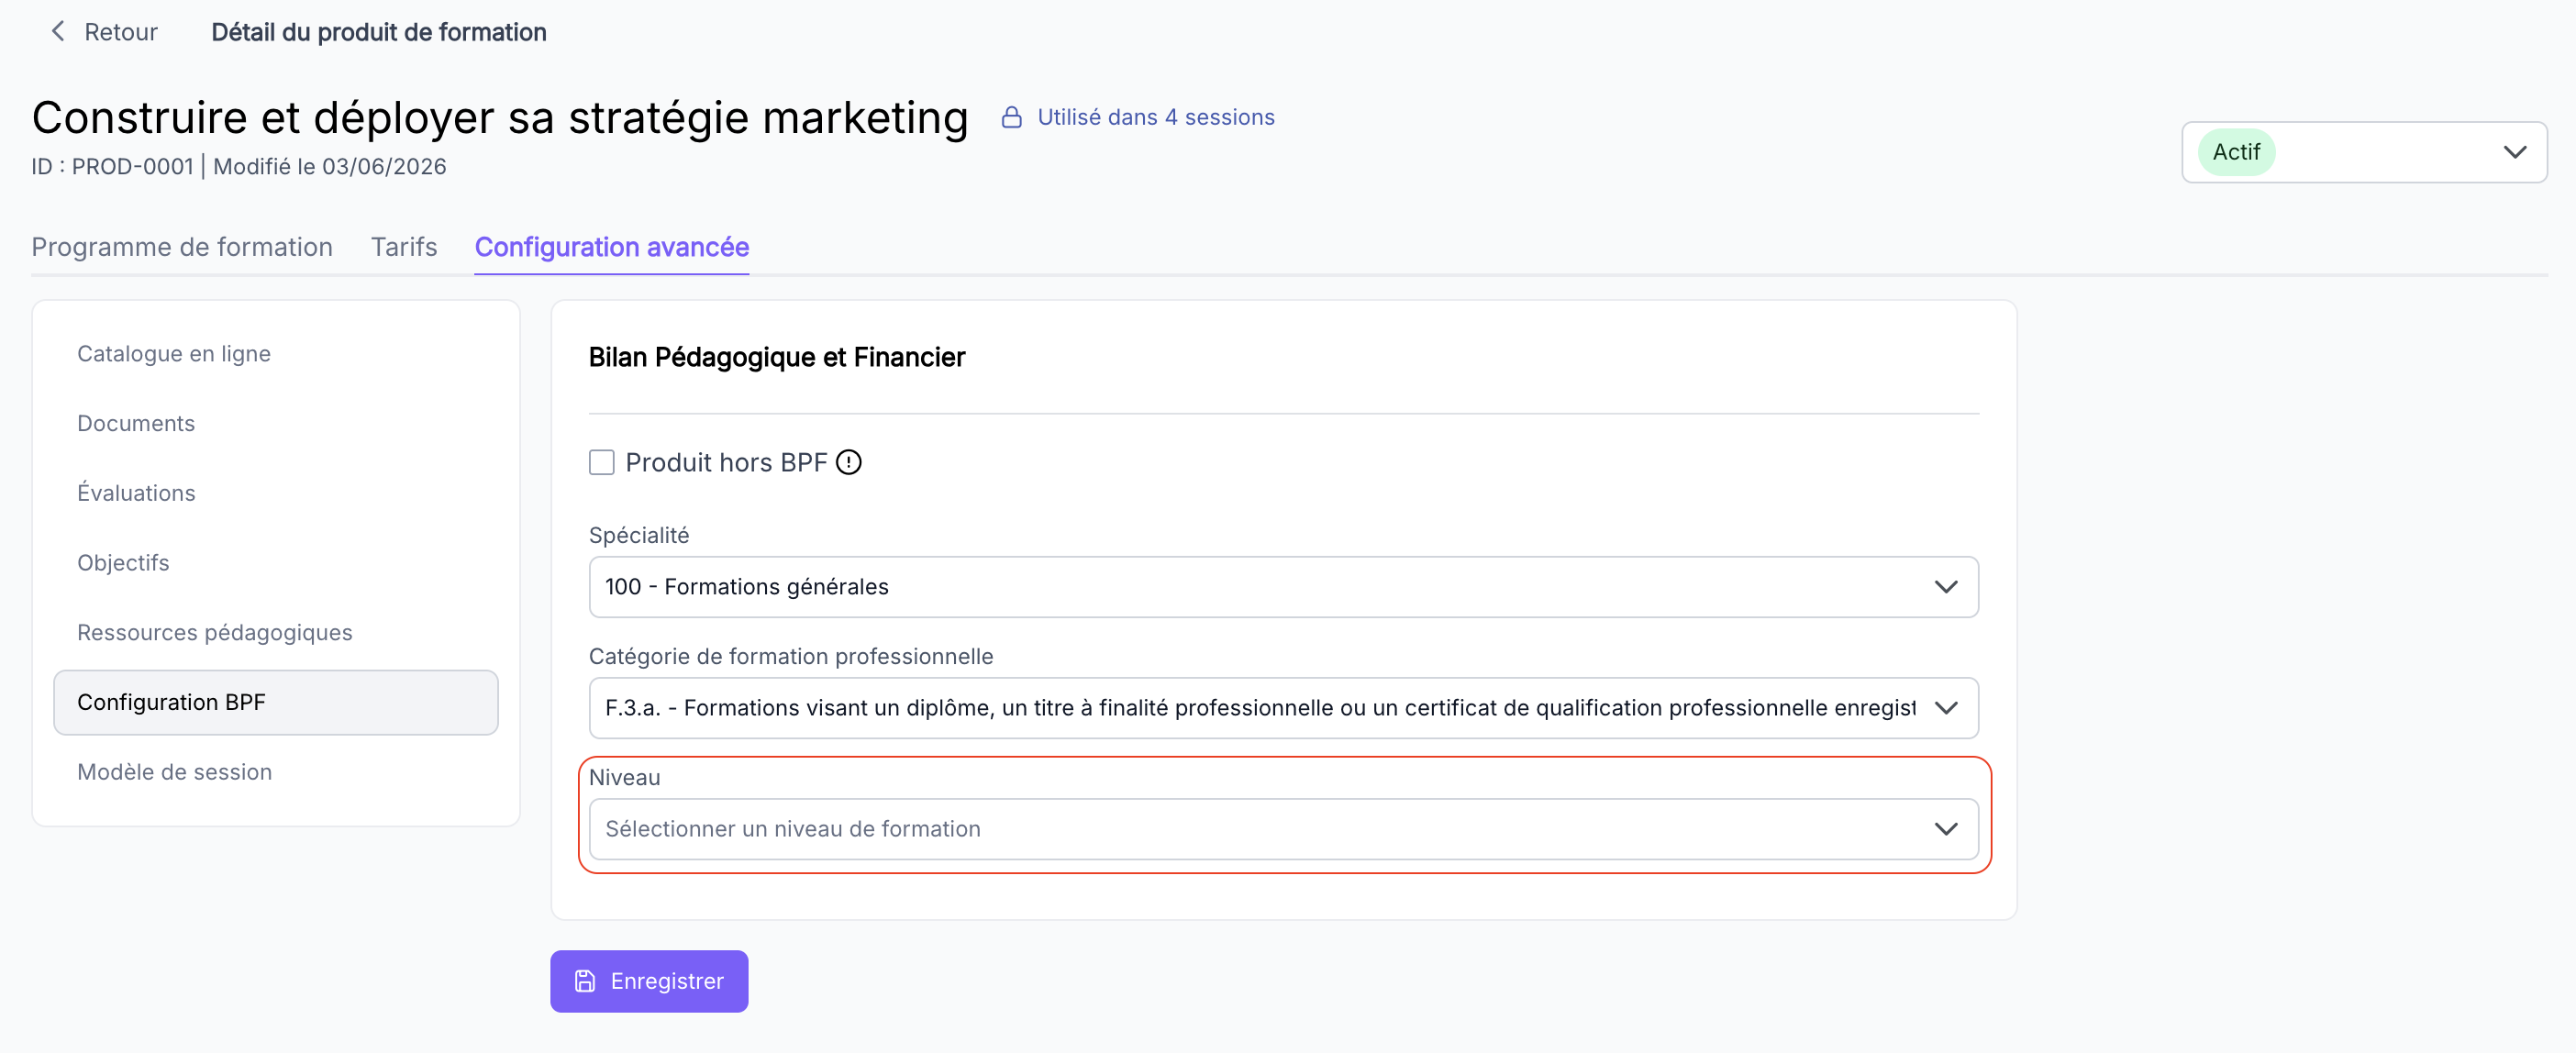Click the Enregistrer button
Screen dimensions: 2576x1053
(x=649, y=981)
